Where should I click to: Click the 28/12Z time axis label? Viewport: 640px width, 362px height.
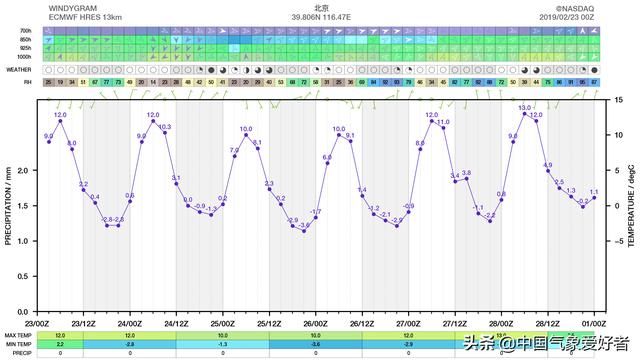click(548, 324)
